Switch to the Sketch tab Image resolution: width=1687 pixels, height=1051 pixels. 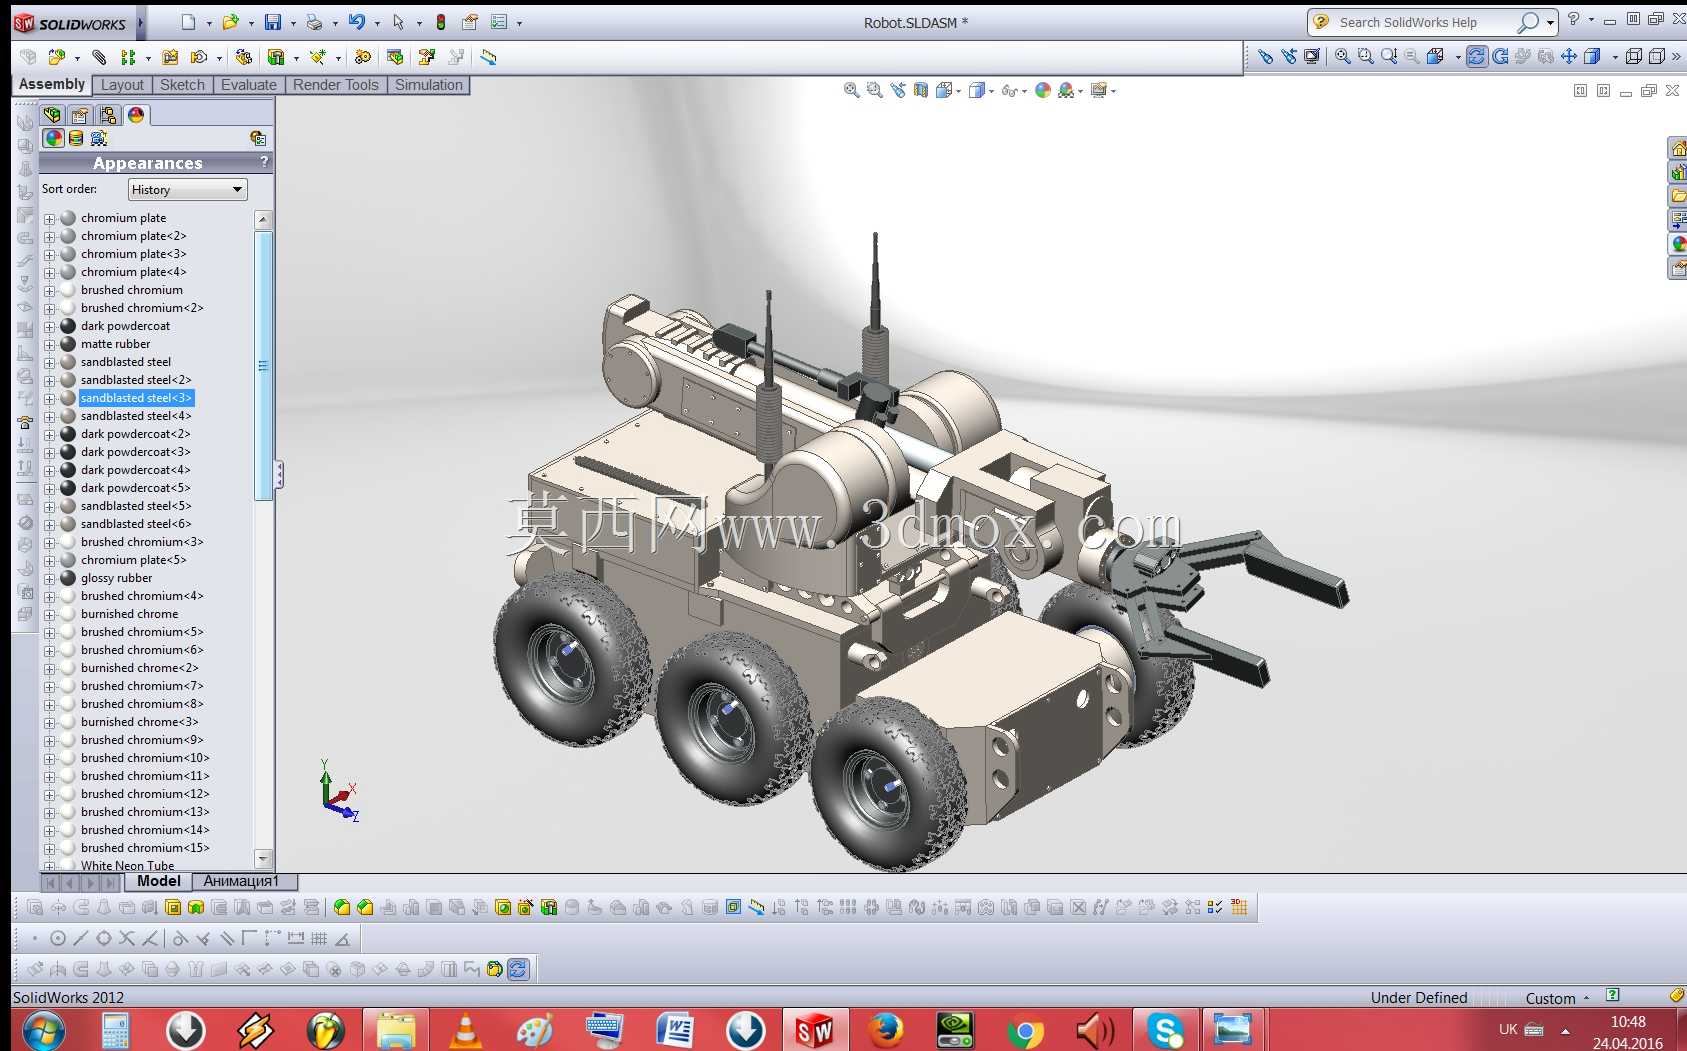coord(182,85)
